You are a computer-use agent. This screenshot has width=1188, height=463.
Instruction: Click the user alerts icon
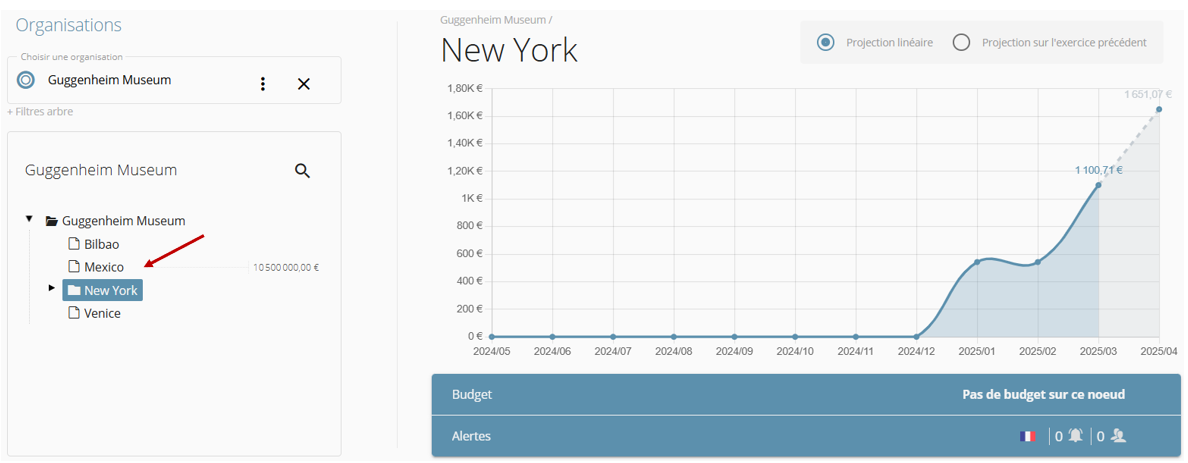[x=1119, y=436]
